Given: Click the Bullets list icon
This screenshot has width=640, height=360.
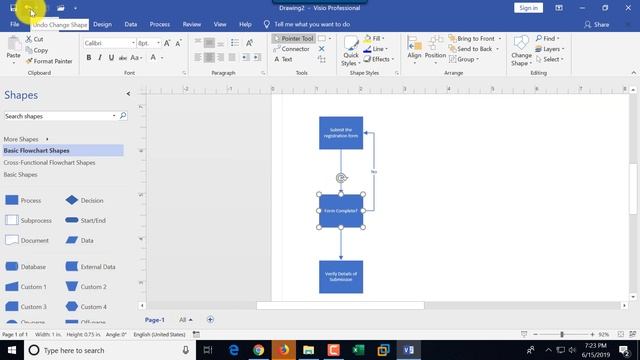Looking at the screenshot, I should tap(235, 42).
